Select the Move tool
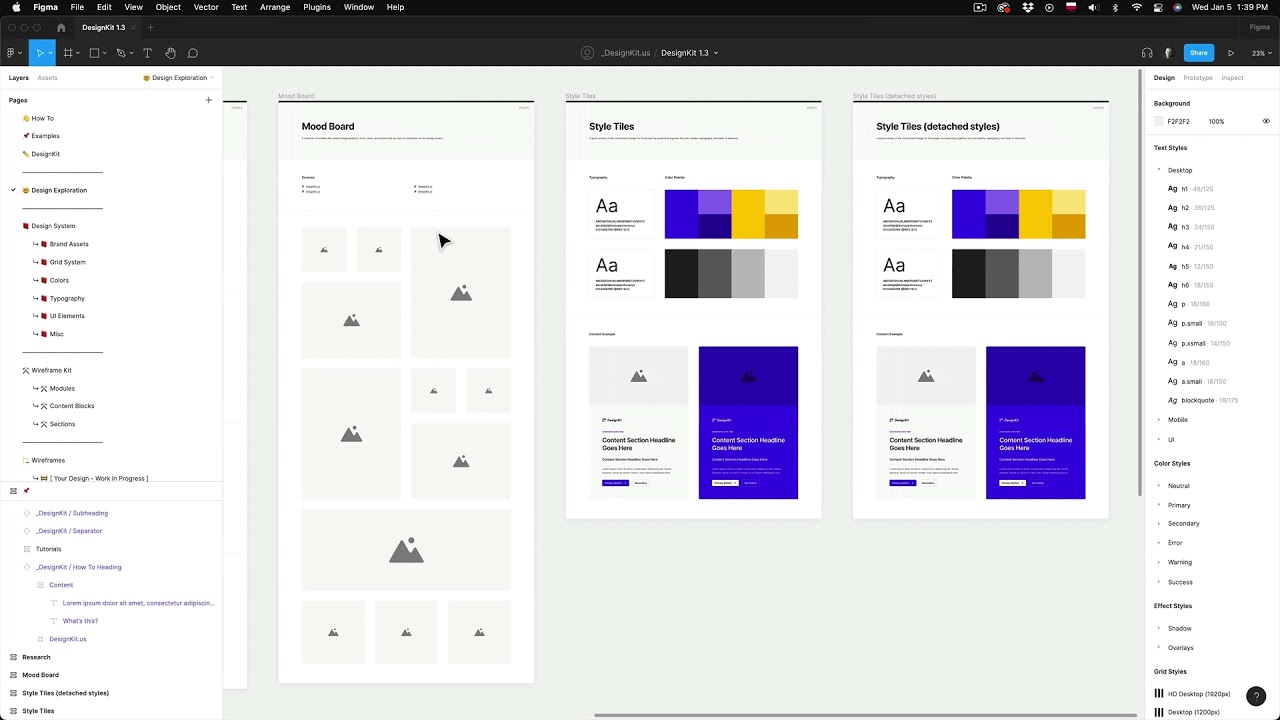Image resolution: width=1280 pixels, height=720 pixels. click(40, 53)
